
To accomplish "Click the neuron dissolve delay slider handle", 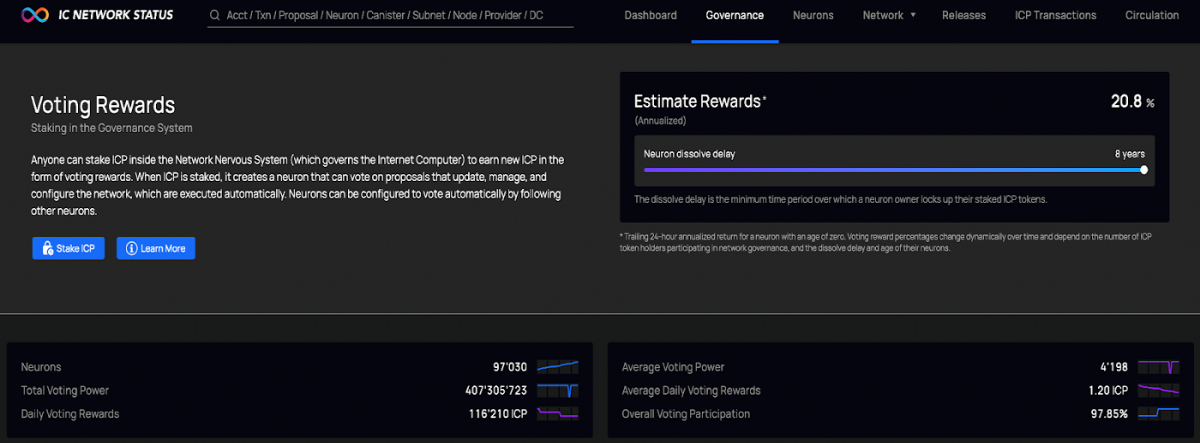I will coord(1144,170).
